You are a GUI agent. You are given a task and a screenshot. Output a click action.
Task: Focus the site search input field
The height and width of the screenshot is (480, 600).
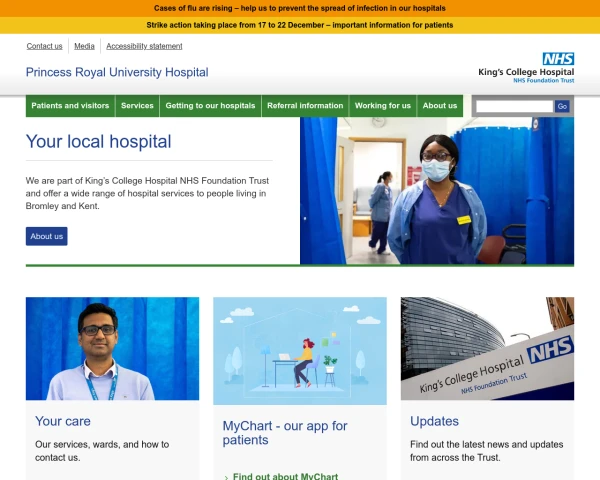(x=514, y=106)
